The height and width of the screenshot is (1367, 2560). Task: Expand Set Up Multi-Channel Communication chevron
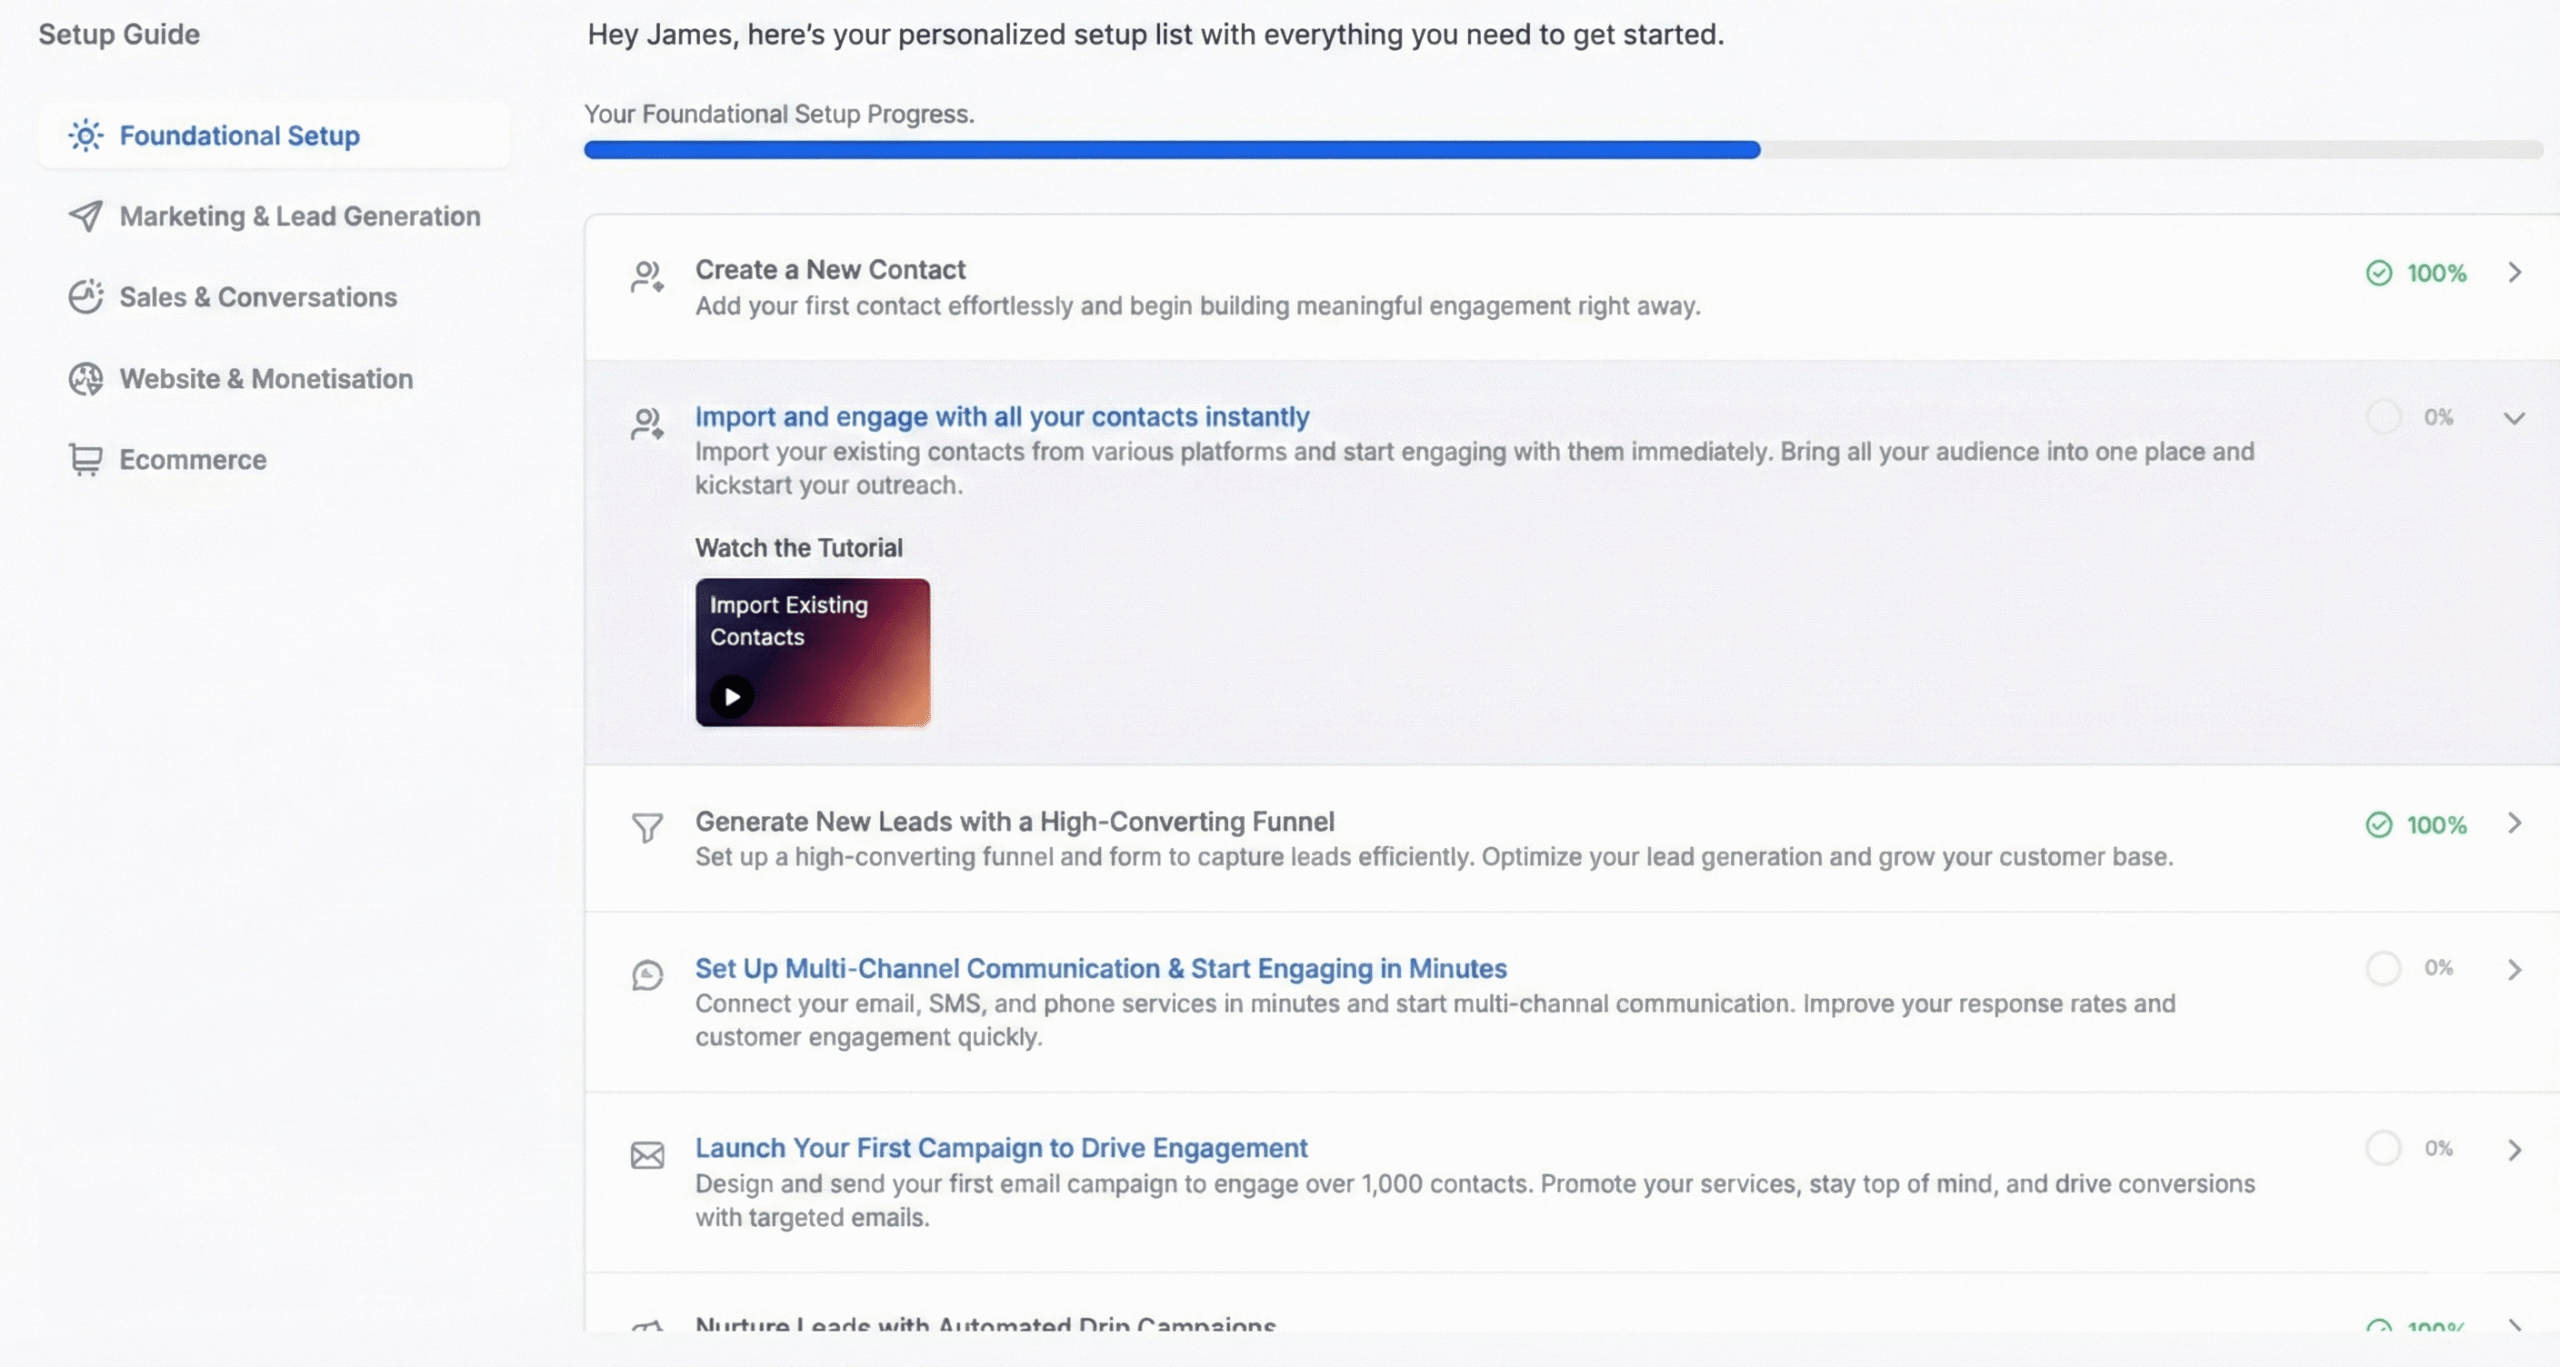pos(2514,970)
